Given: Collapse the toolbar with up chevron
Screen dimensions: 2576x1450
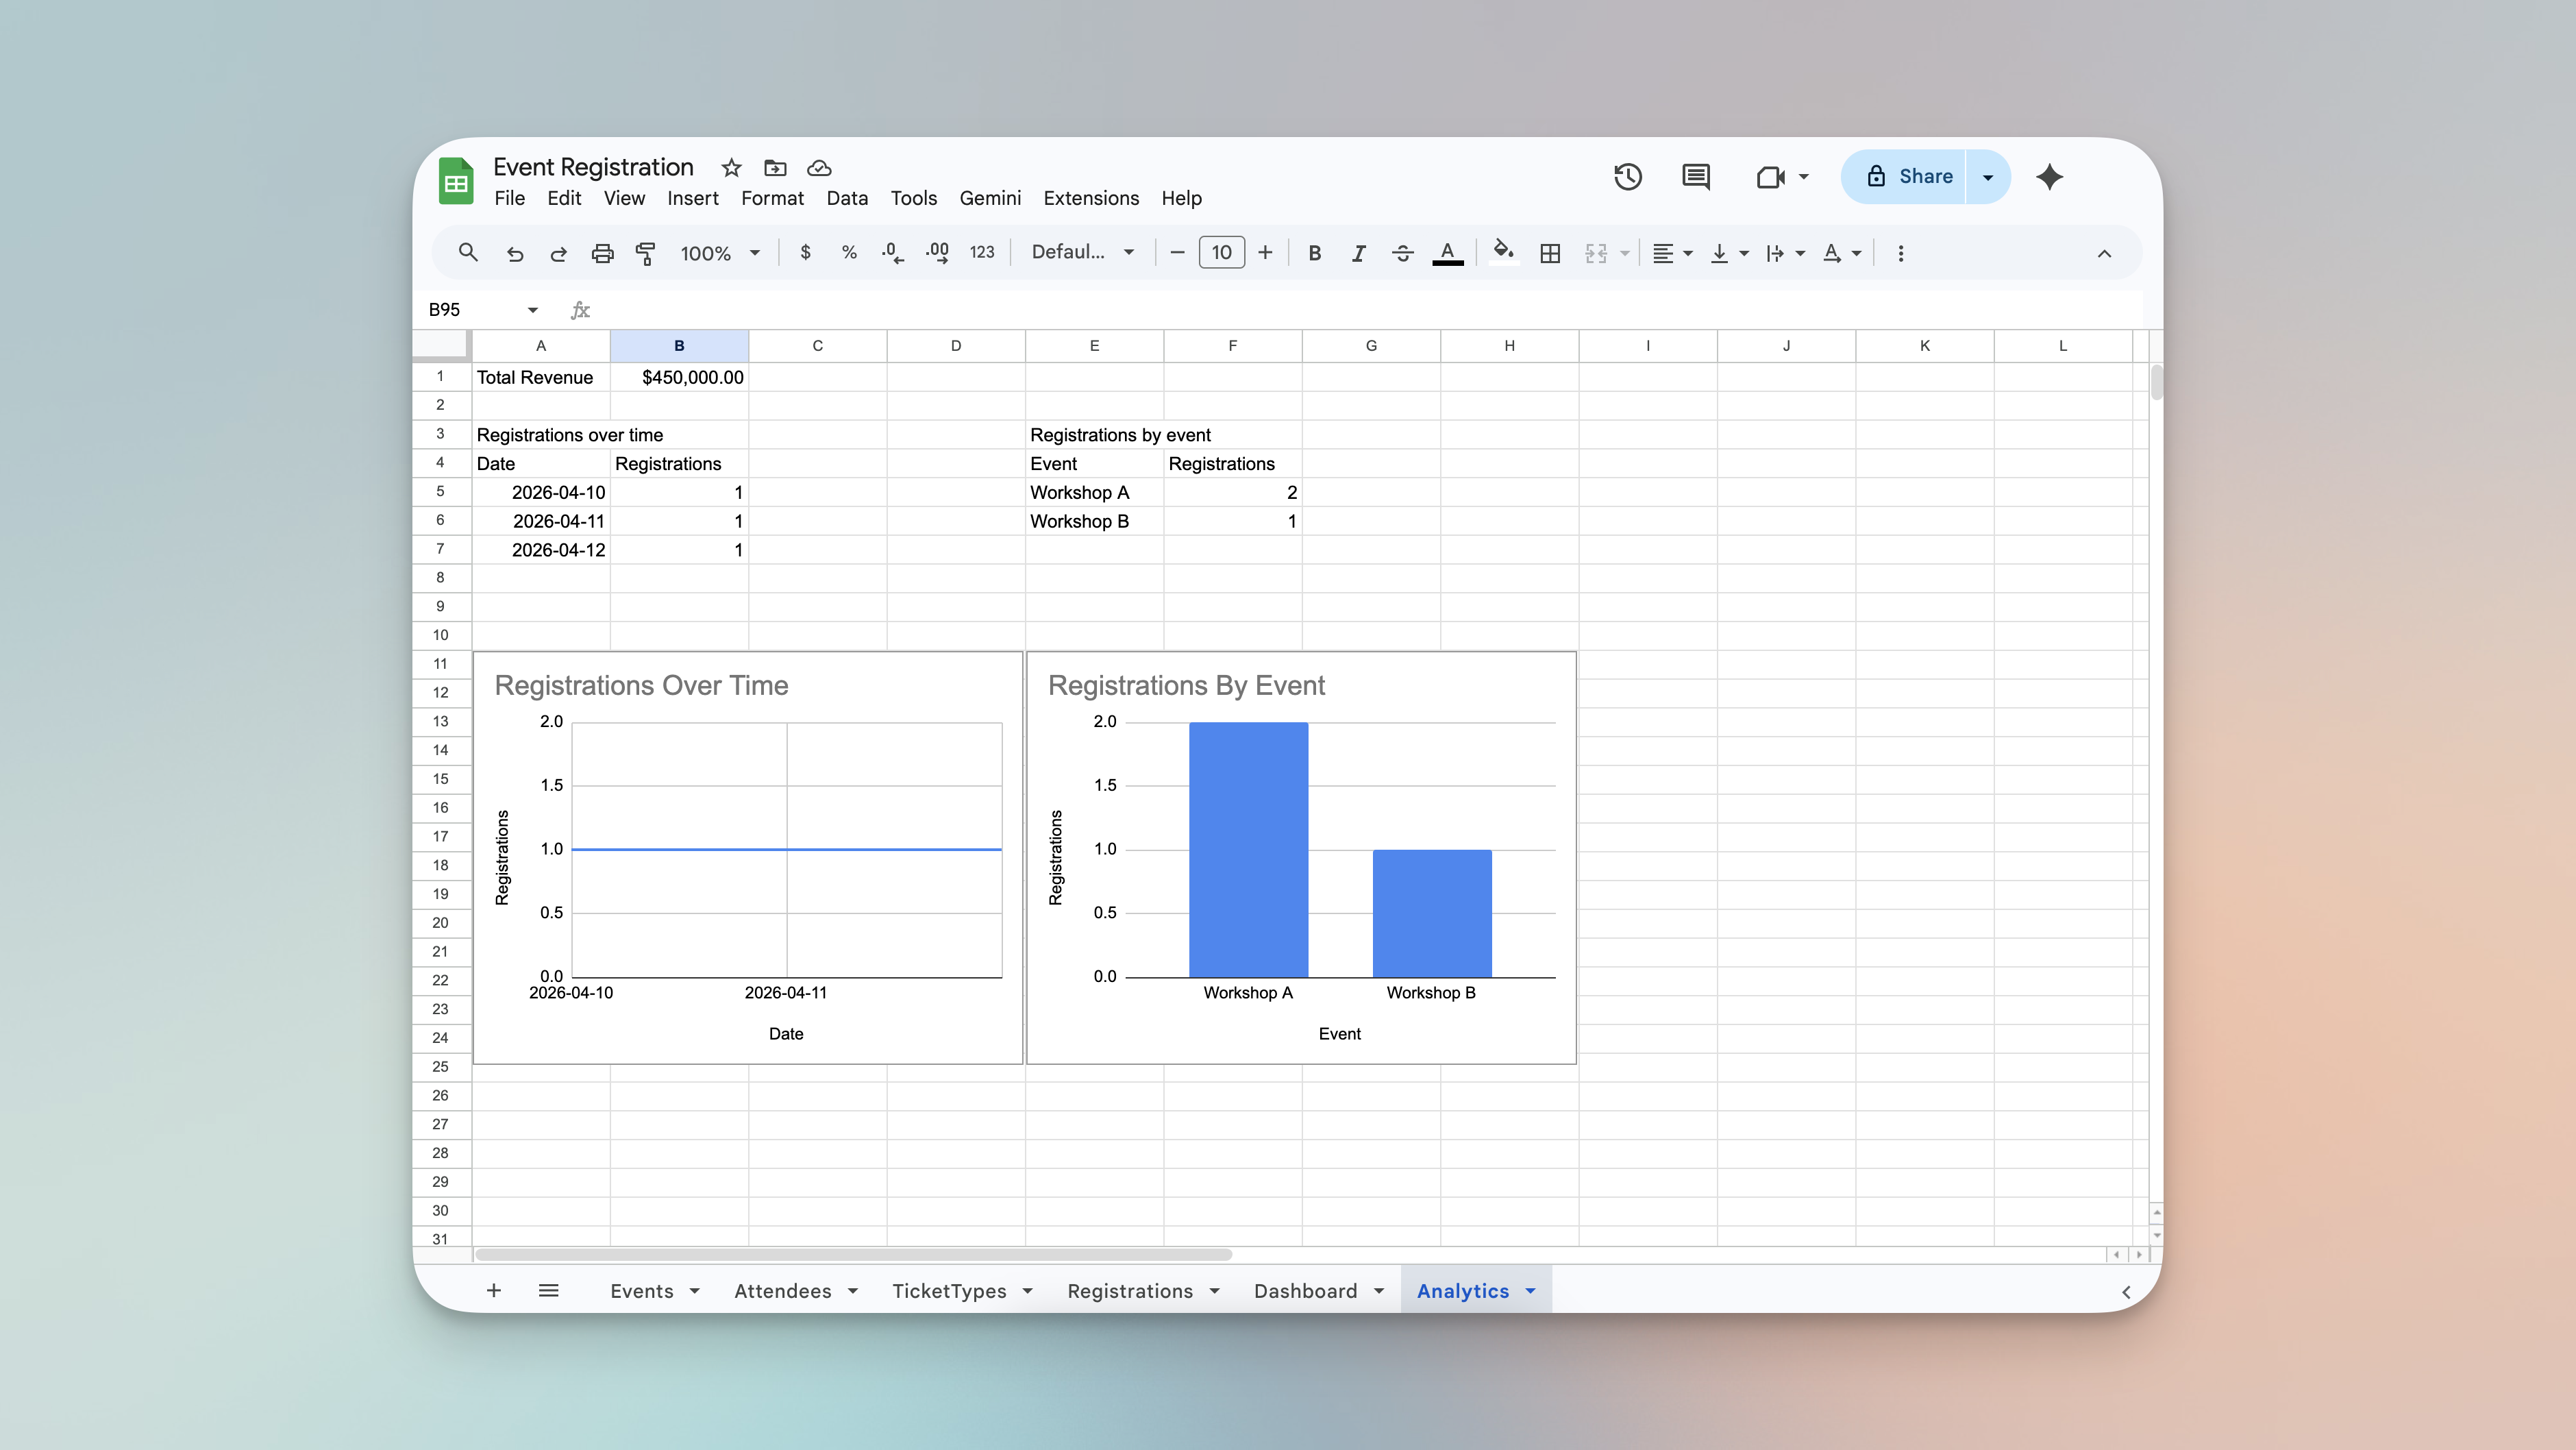Looking at the screenshot, I should point(2104,254).
